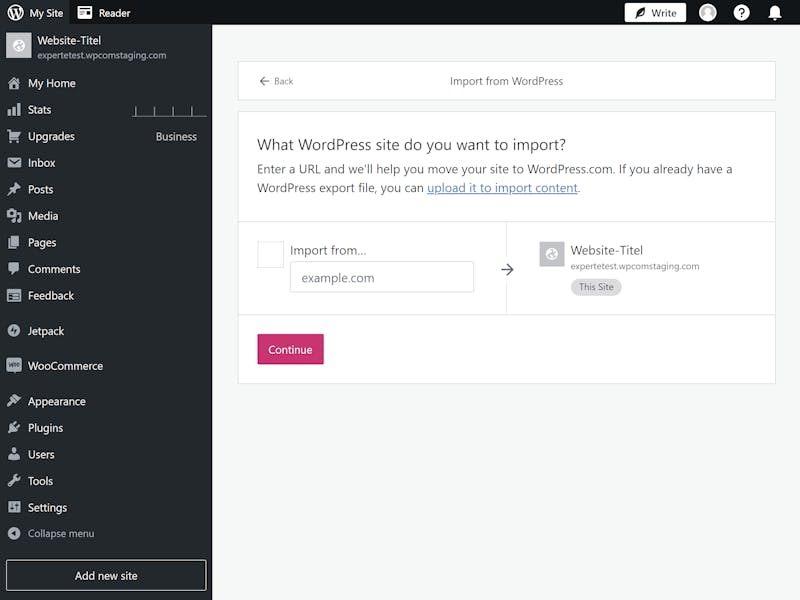800x600 pixels.
Task: Open Feedback menu item
Action: click(51, 295)
